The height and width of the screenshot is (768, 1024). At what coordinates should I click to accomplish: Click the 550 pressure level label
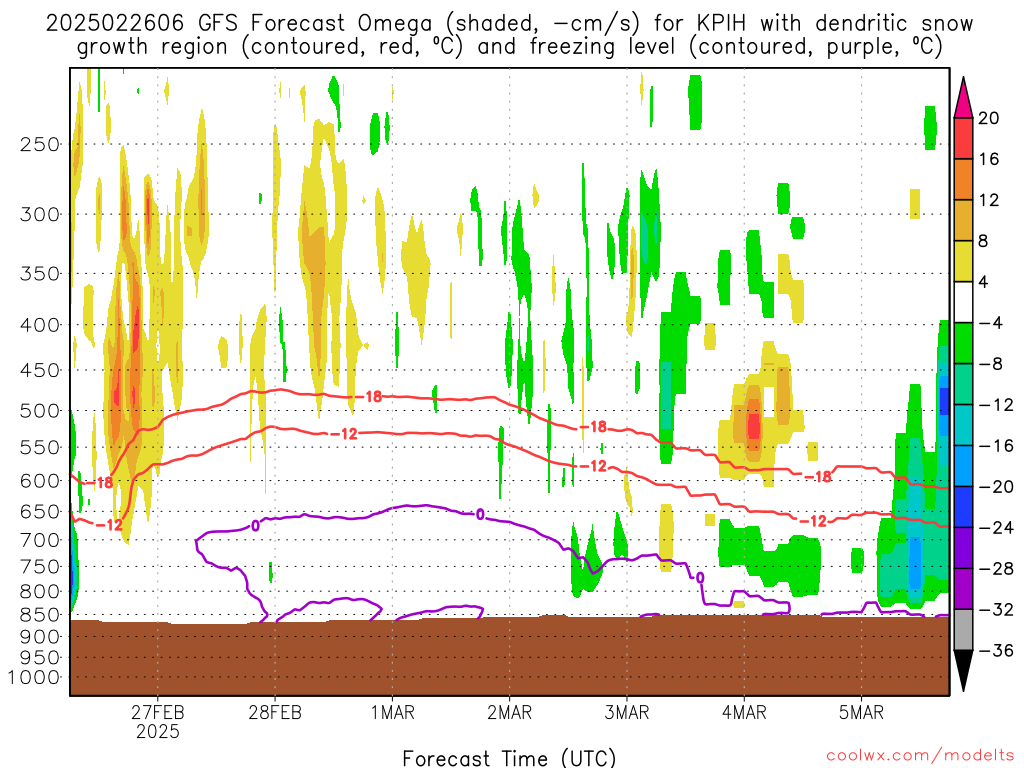[40, 447]
